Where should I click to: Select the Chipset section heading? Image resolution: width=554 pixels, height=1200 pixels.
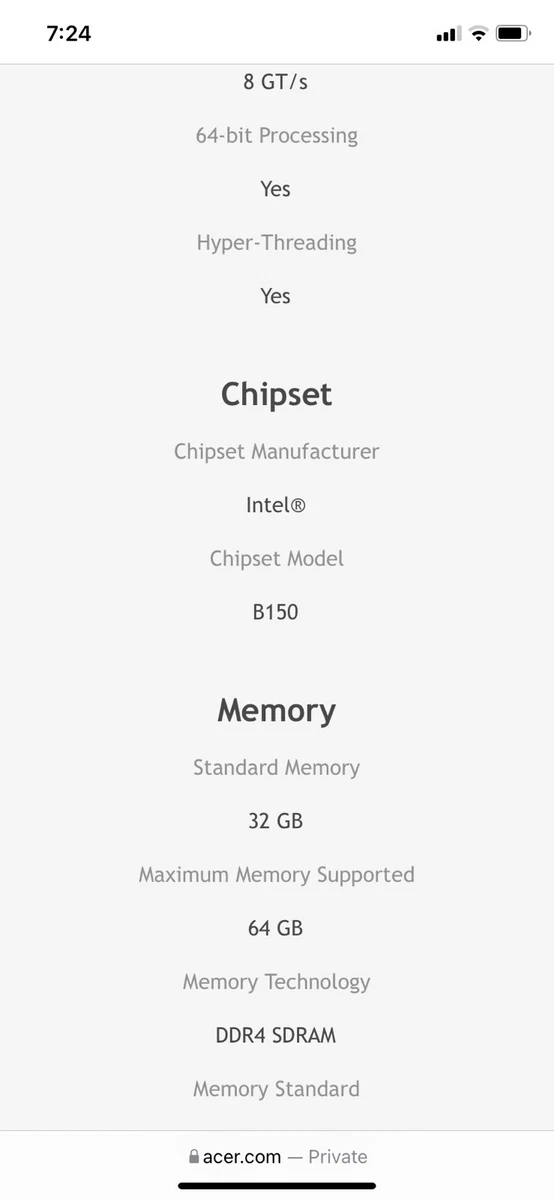276,394
